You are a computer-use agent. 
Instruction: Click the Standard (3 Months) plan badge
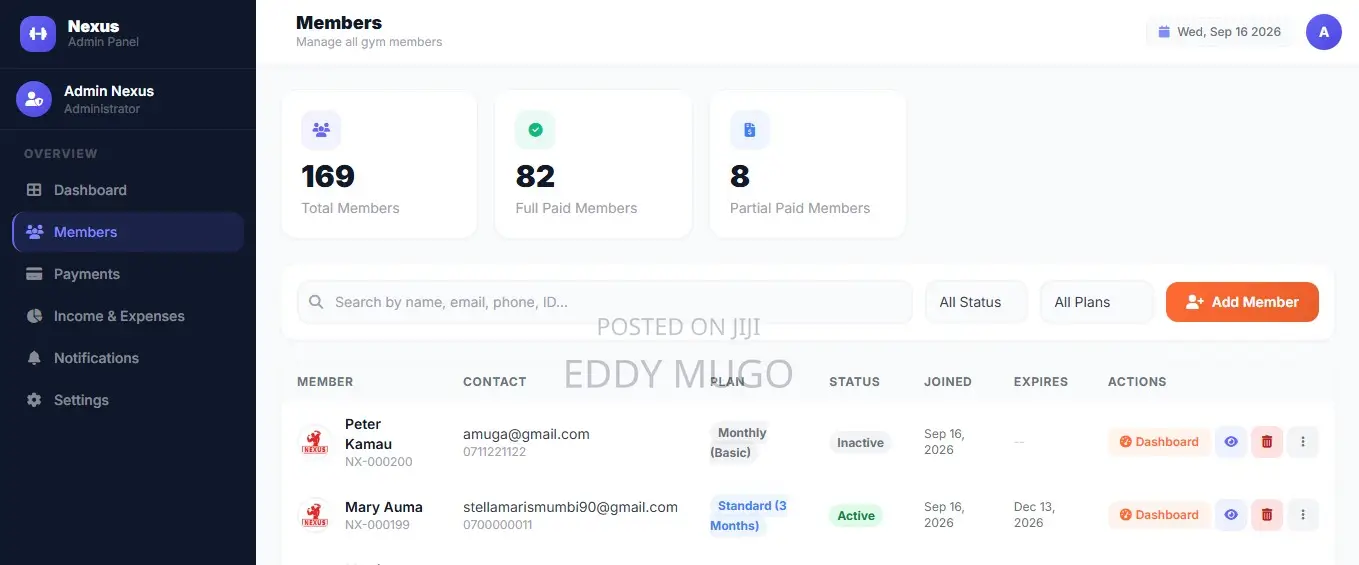point(749,516)
